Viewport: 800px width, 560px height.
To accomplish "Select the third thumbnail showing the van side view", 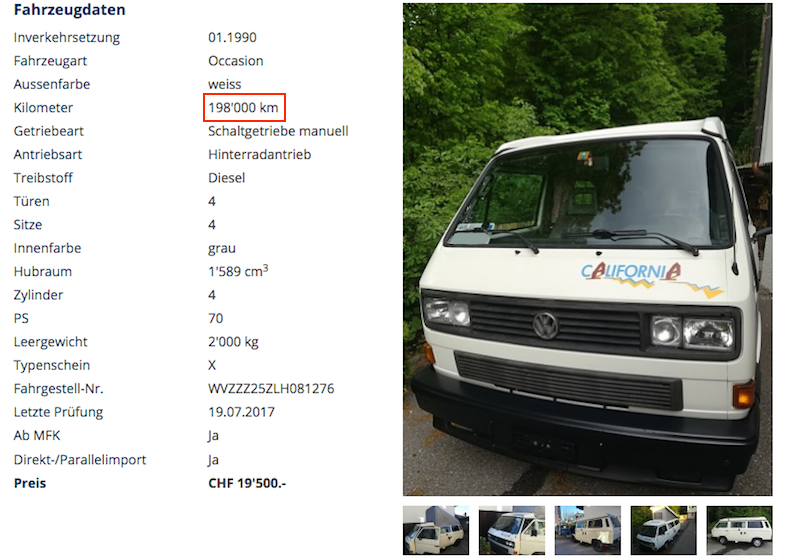I will coord(588,530).
